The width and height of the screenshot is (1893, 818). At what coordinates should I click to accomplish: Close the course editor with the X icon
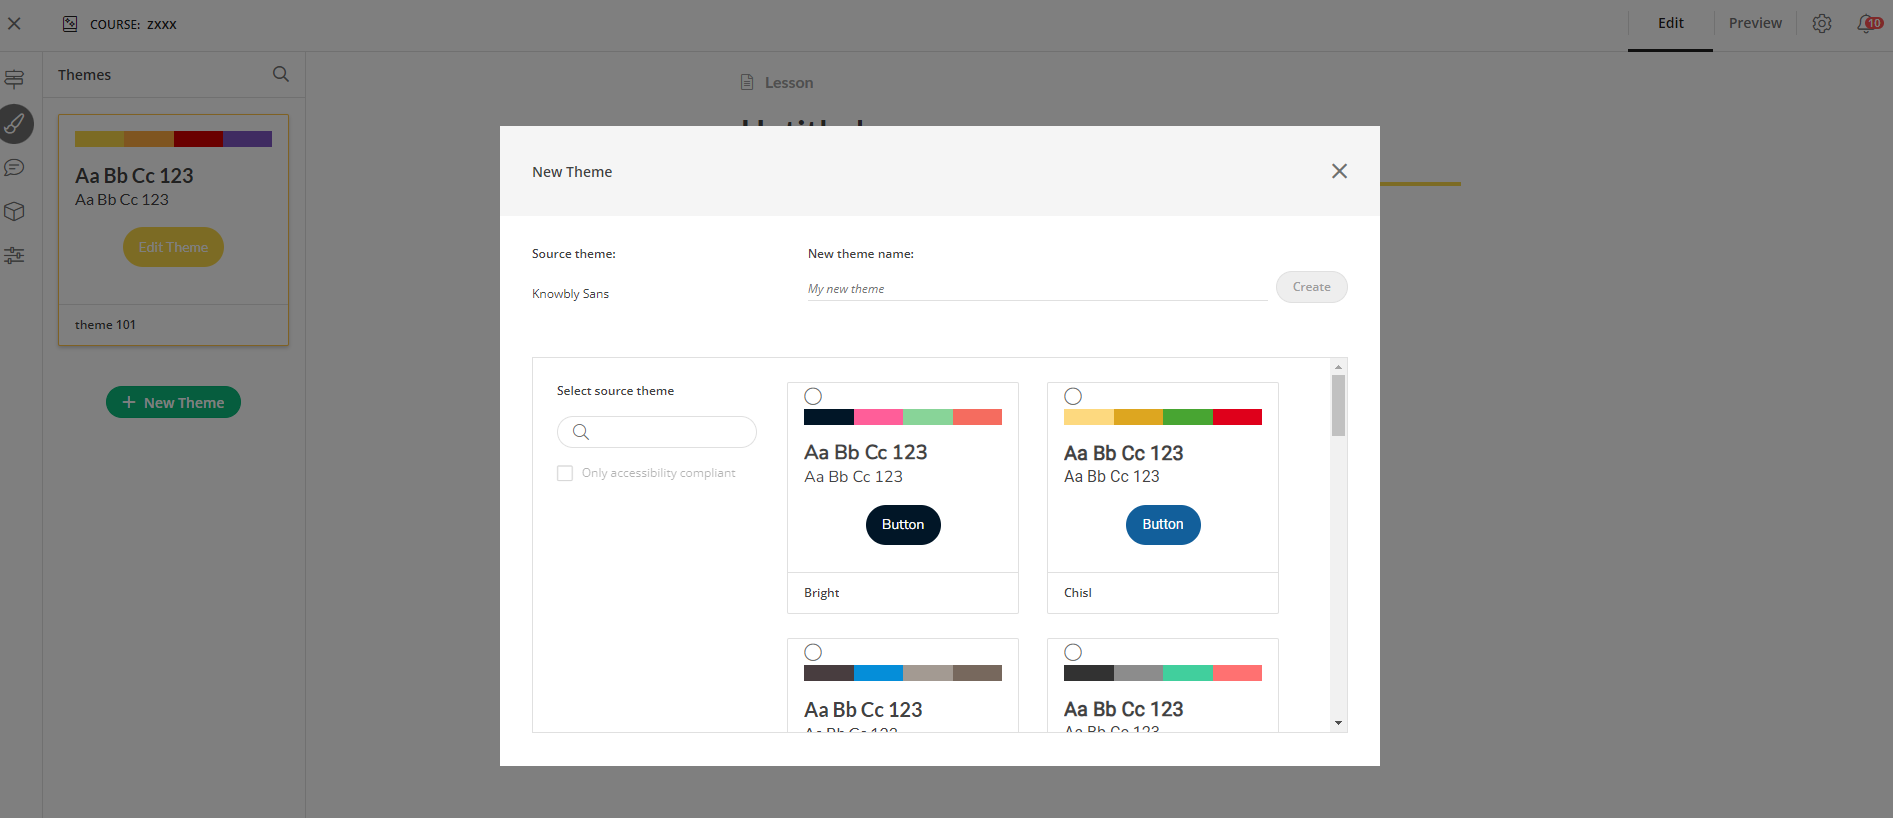pos(14,23)
